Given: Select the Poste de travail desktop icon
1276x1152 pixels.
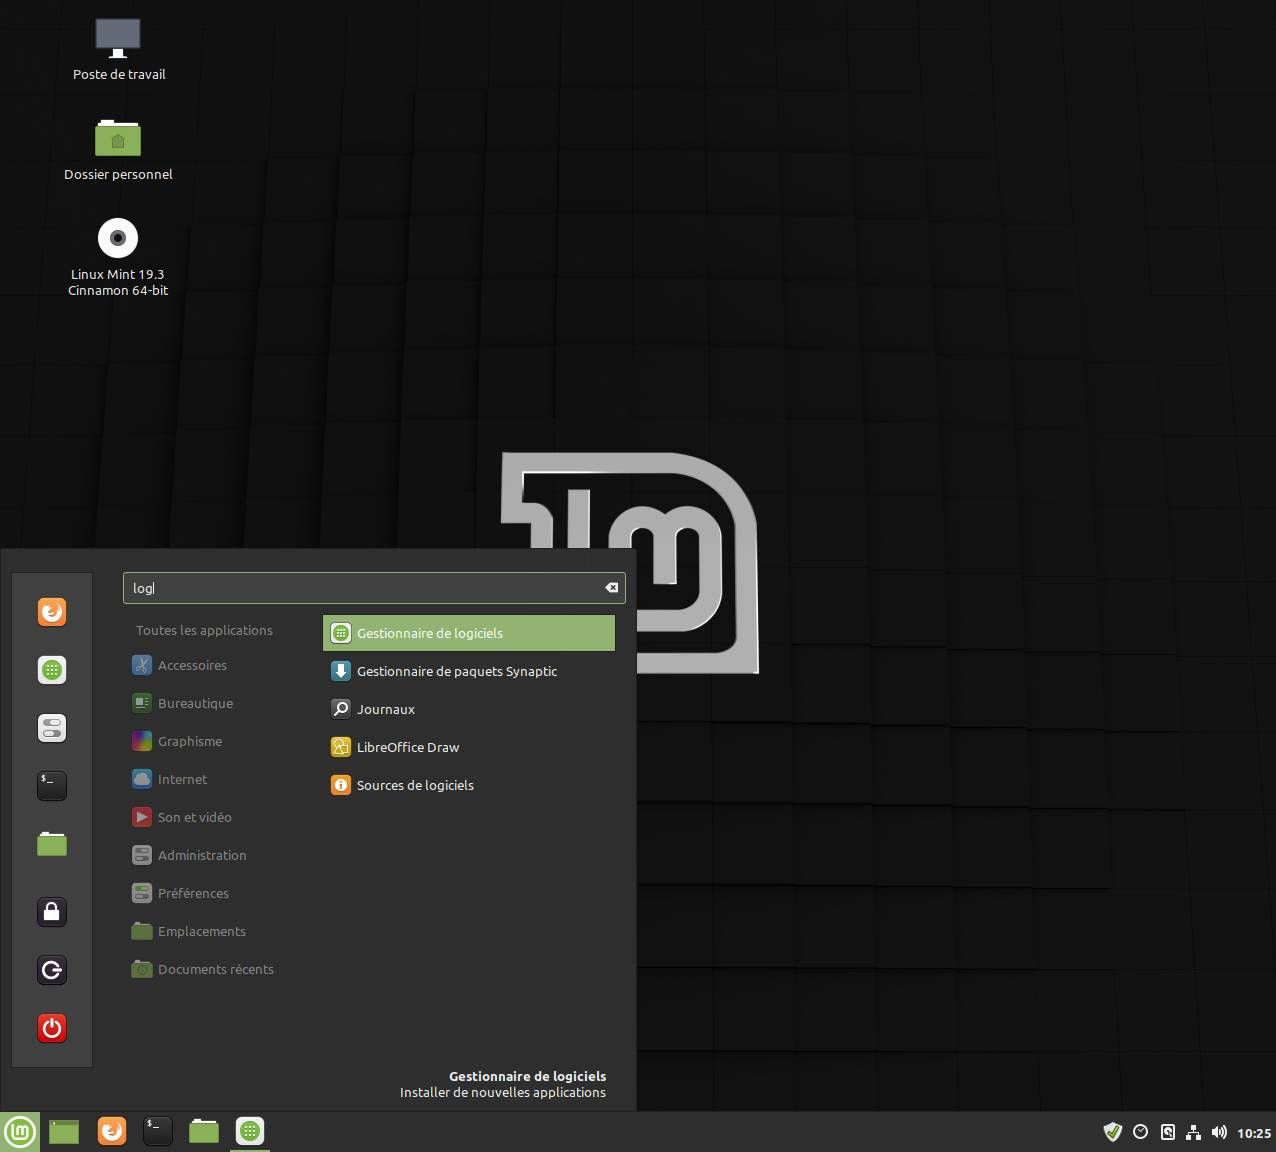Looking at the screenshot, I should 118,49.
